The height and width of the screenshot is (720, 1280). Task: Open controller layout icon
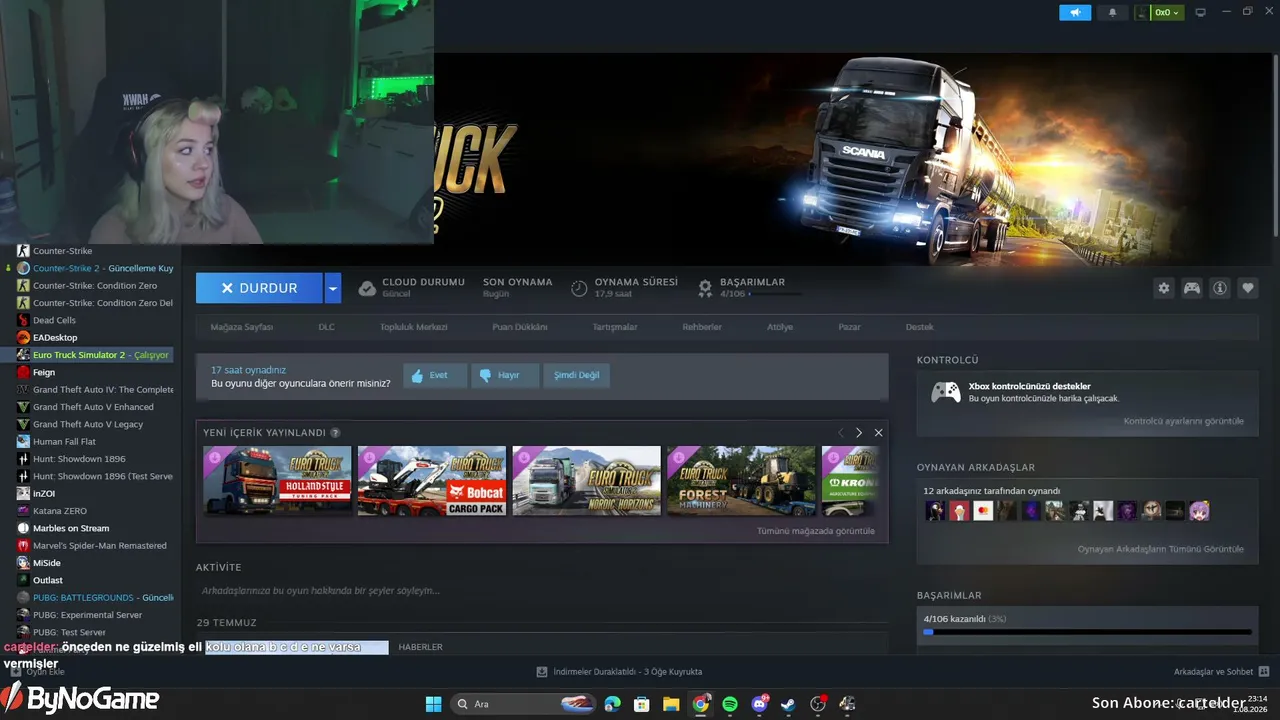point(1191,288)
